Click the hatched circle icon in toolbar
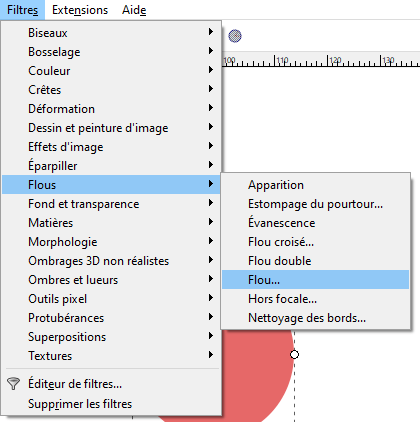Image resolution: width=420 pixels, height=422 pixels. coord(235,36)
